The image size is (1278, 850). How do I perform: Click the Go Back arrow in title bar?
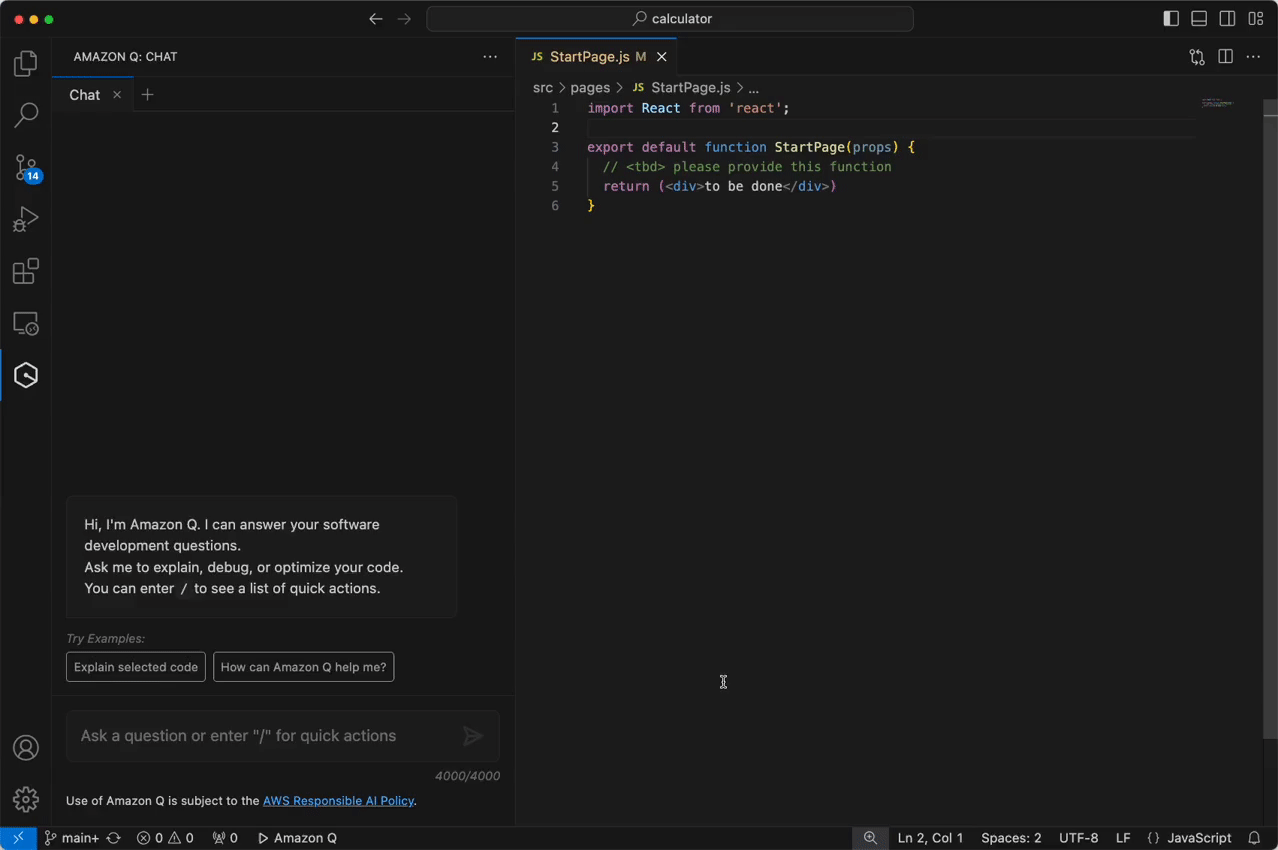click(376, 19)
